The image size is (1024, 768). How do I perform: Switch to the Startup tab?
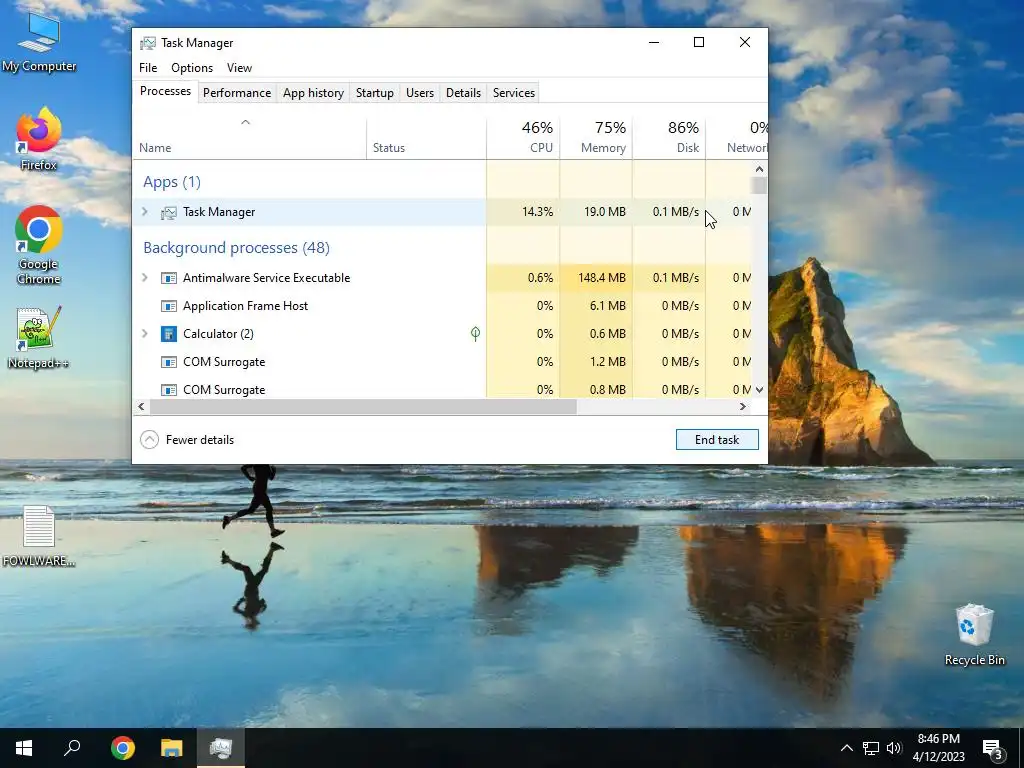click(375, 93)
